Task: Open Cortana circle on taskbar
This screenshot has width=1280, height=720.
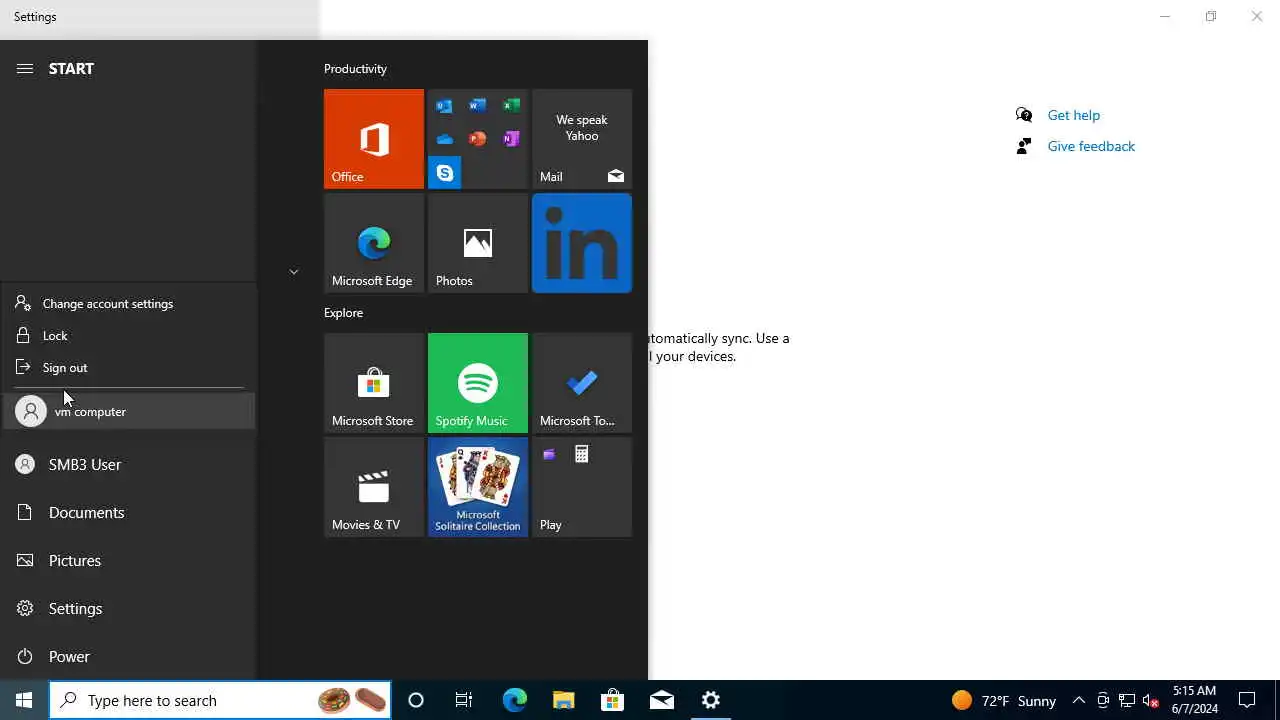Action: [416, 700]
